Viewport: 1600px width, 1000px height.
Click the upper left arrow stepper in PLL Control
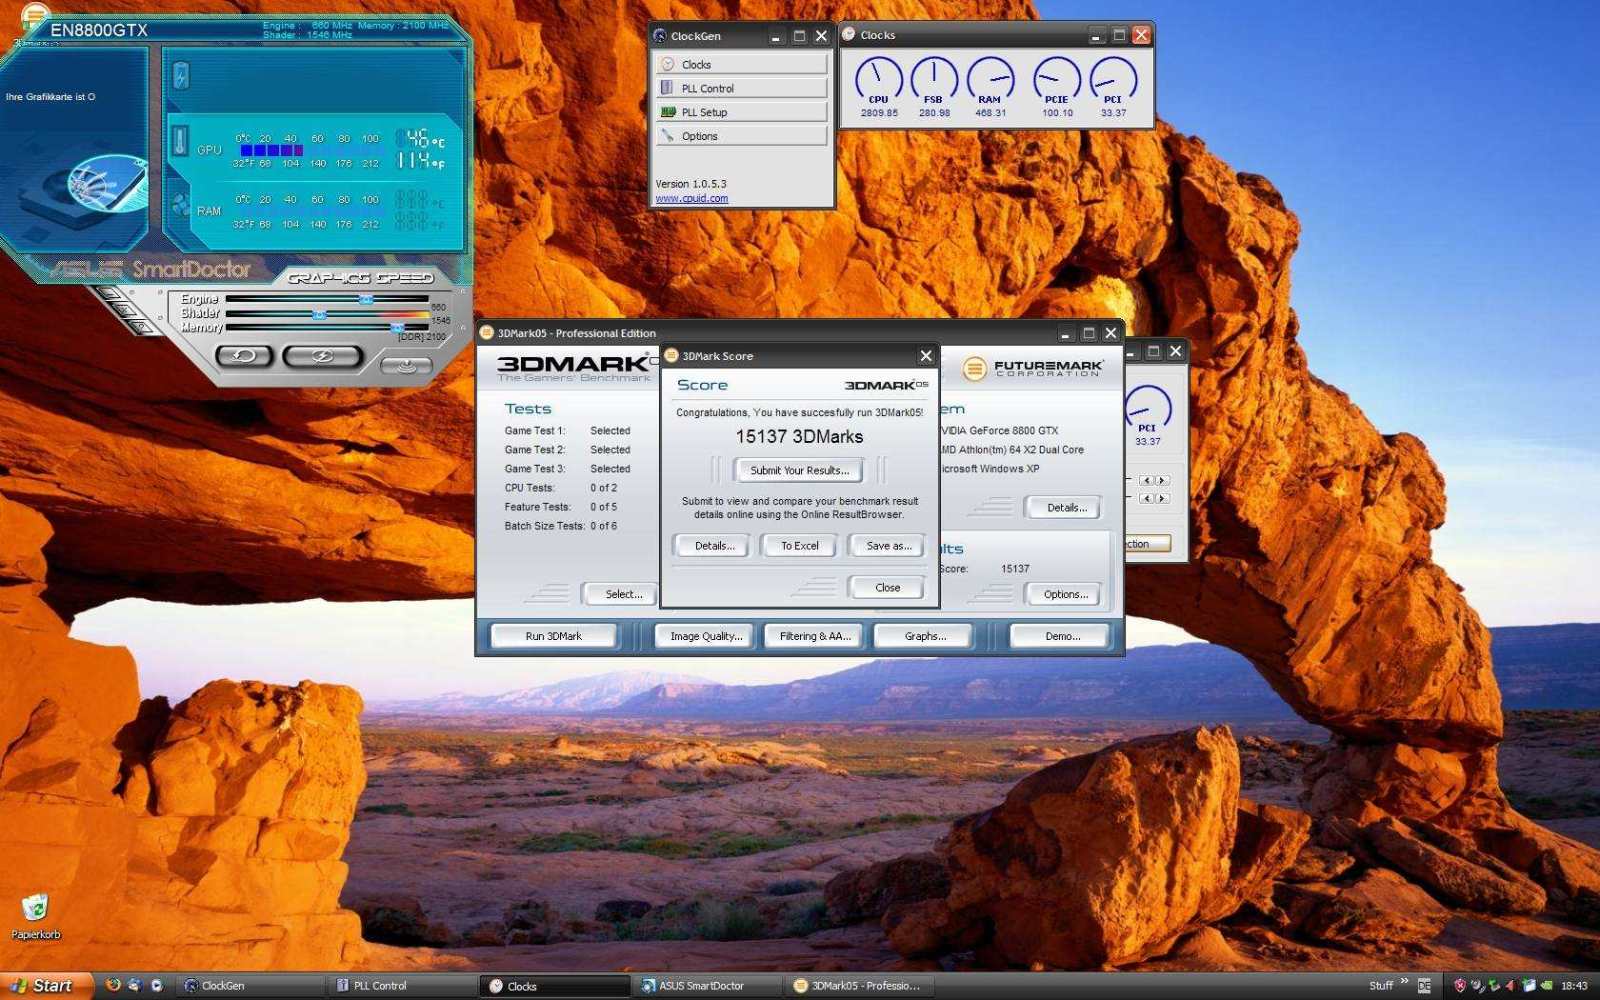click(1146, 480)
